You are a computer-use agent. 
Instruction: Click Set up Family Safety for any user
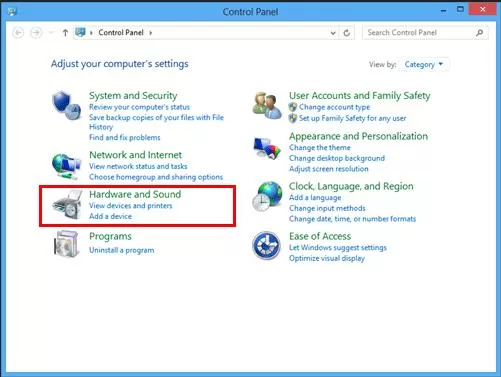pyautogui.click(x=352, y=118)
